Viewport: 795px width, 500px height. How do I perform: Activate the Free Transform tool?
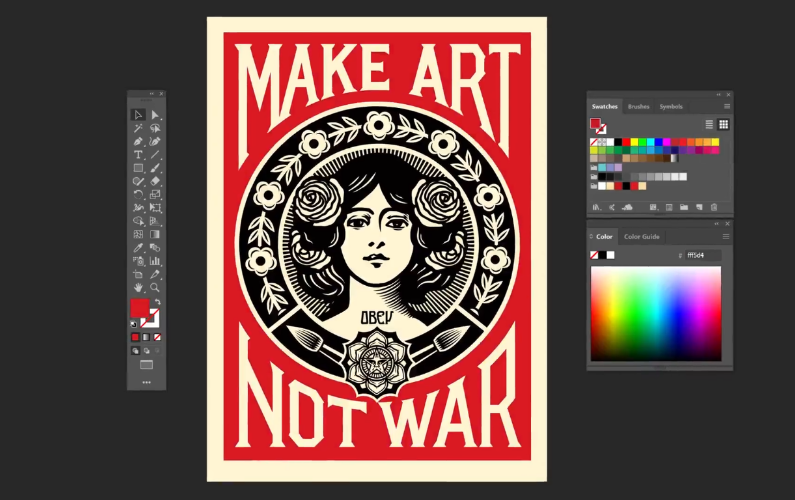(155, 207)
